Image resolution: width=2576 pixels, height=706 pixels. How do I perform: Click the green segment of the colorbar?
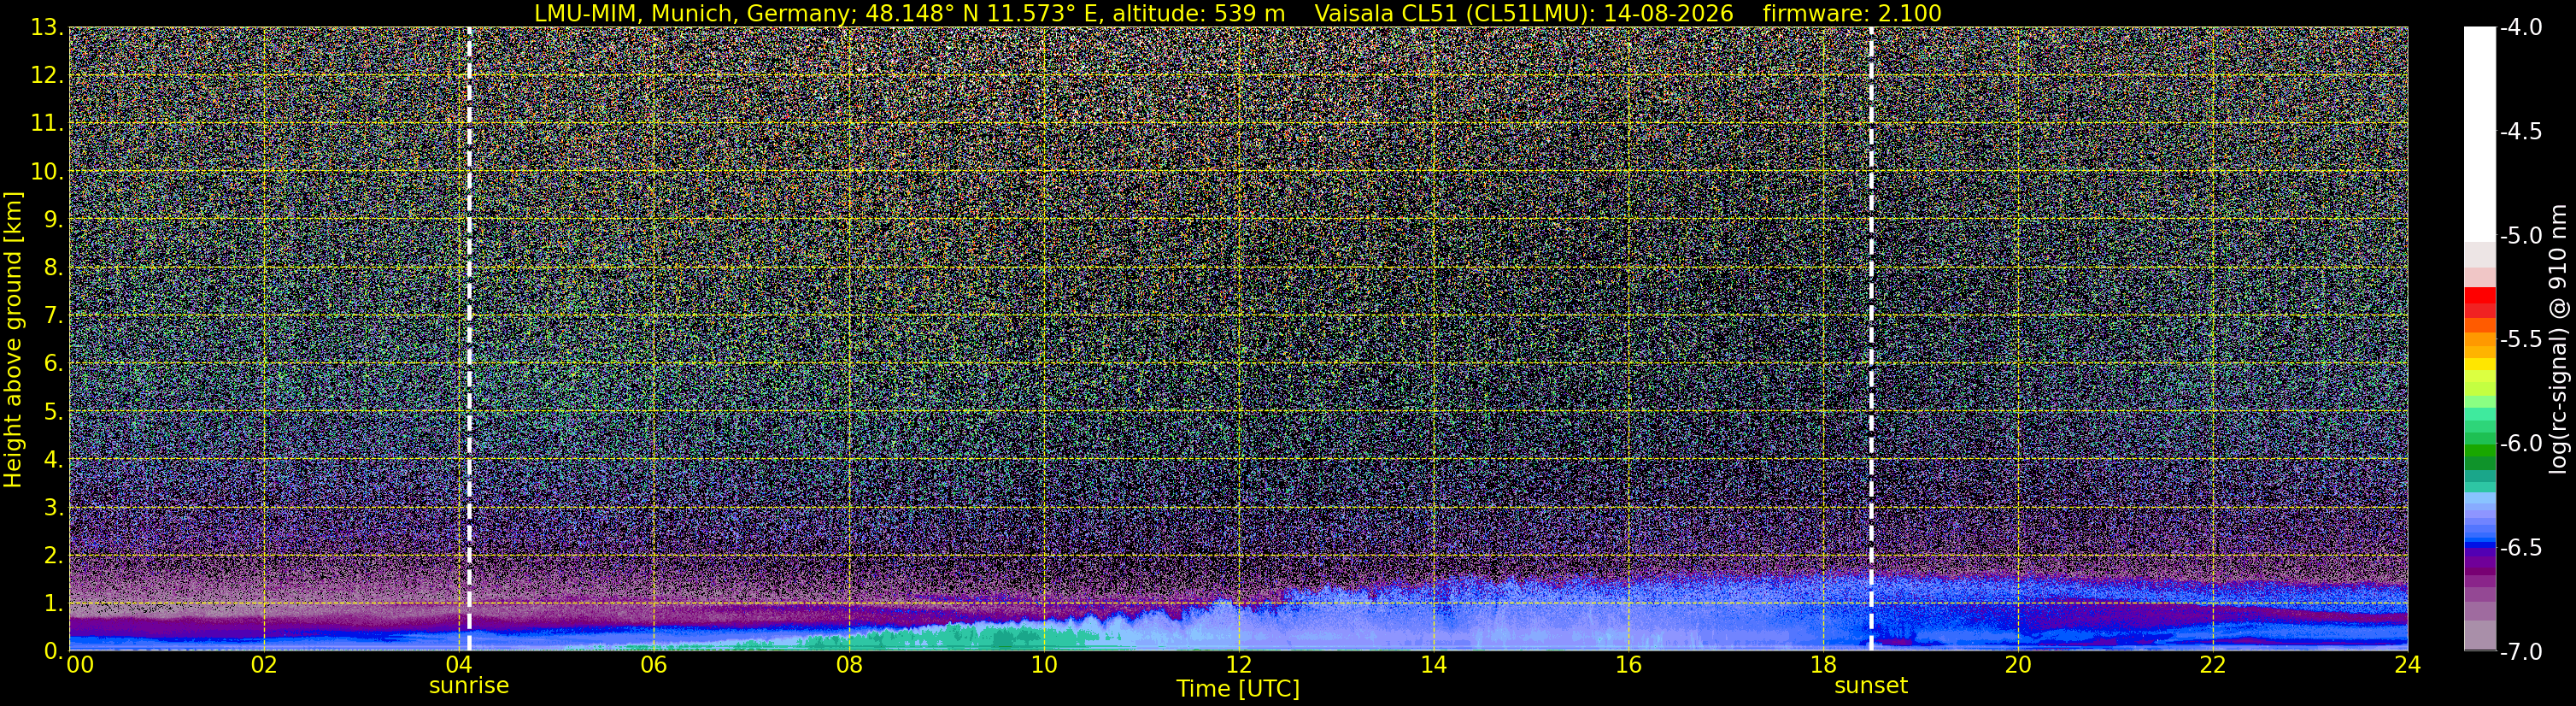click(x=2479, y=448)
